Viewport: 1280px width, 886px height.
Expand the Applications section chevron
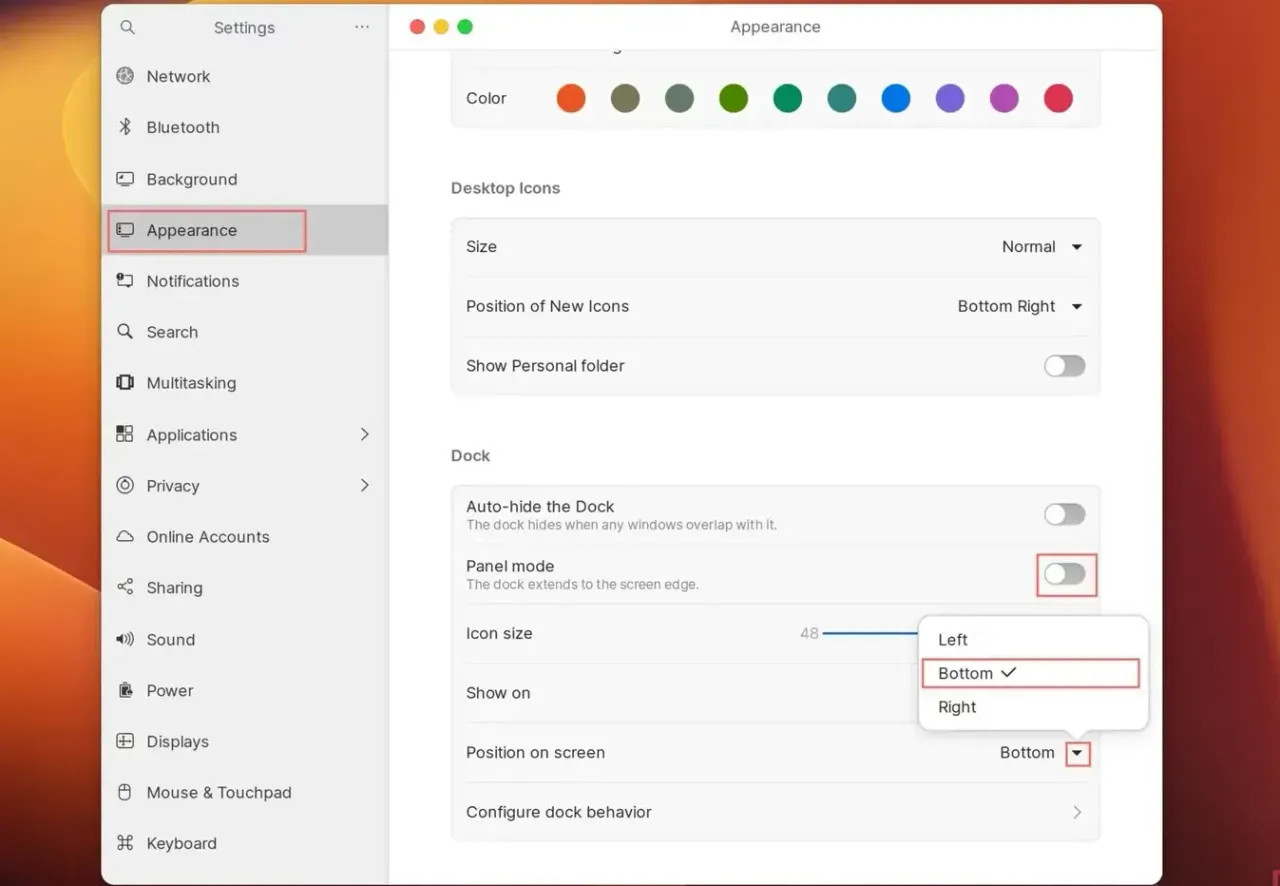click(x=364, y=434)
